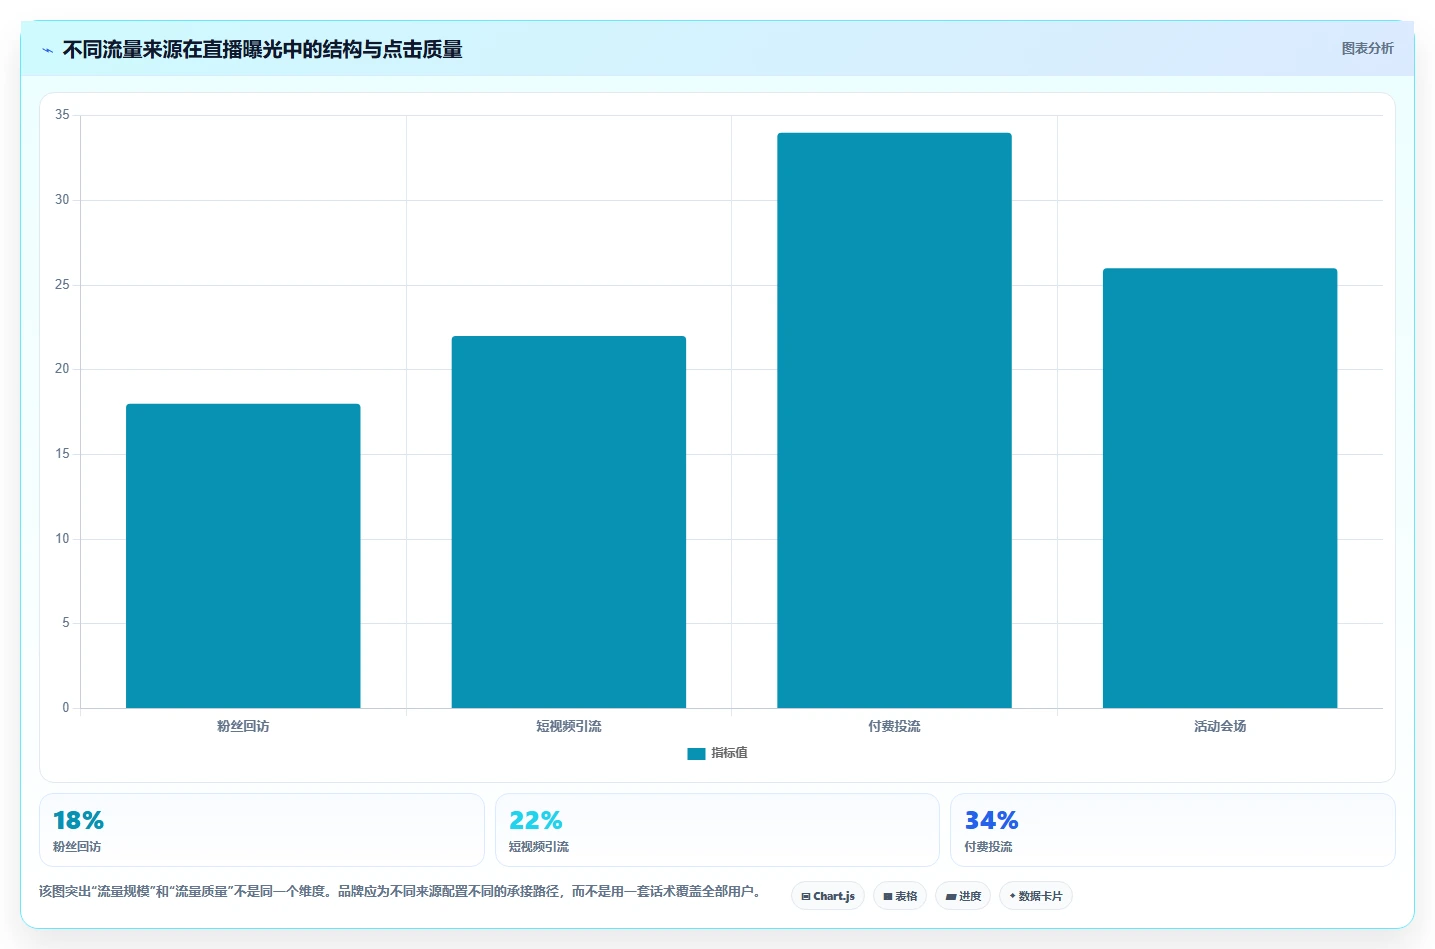The width and height of the screenshot is (1435, 949).
Task: Click the x-axis label 活动会场
Action: pyautogui.click(x=1220, y=726)
